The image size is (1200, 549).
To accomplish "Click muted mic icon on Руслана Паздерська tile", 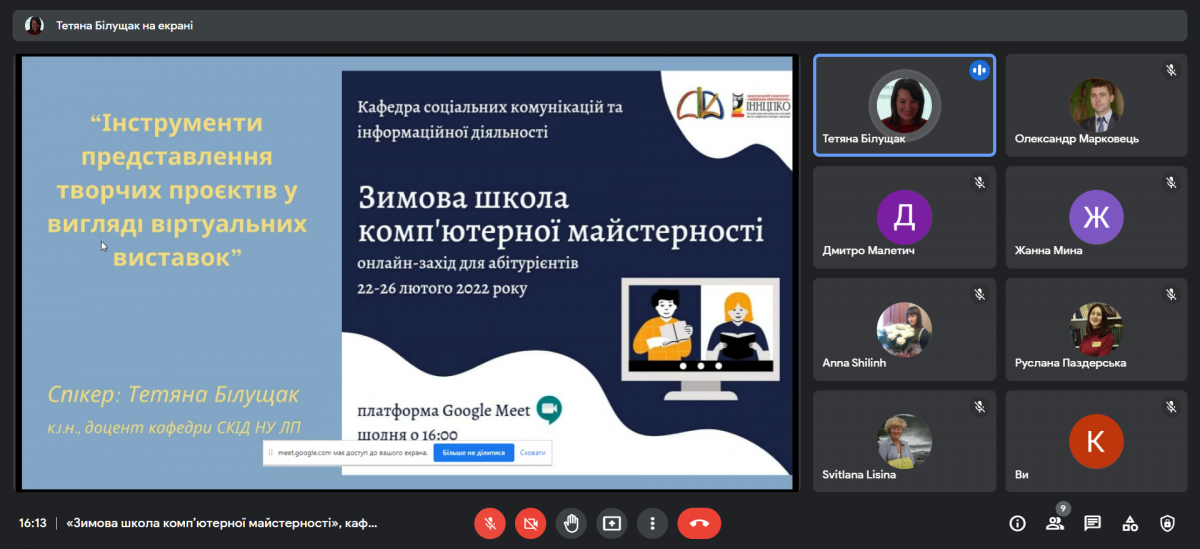I will (1171, 294).
